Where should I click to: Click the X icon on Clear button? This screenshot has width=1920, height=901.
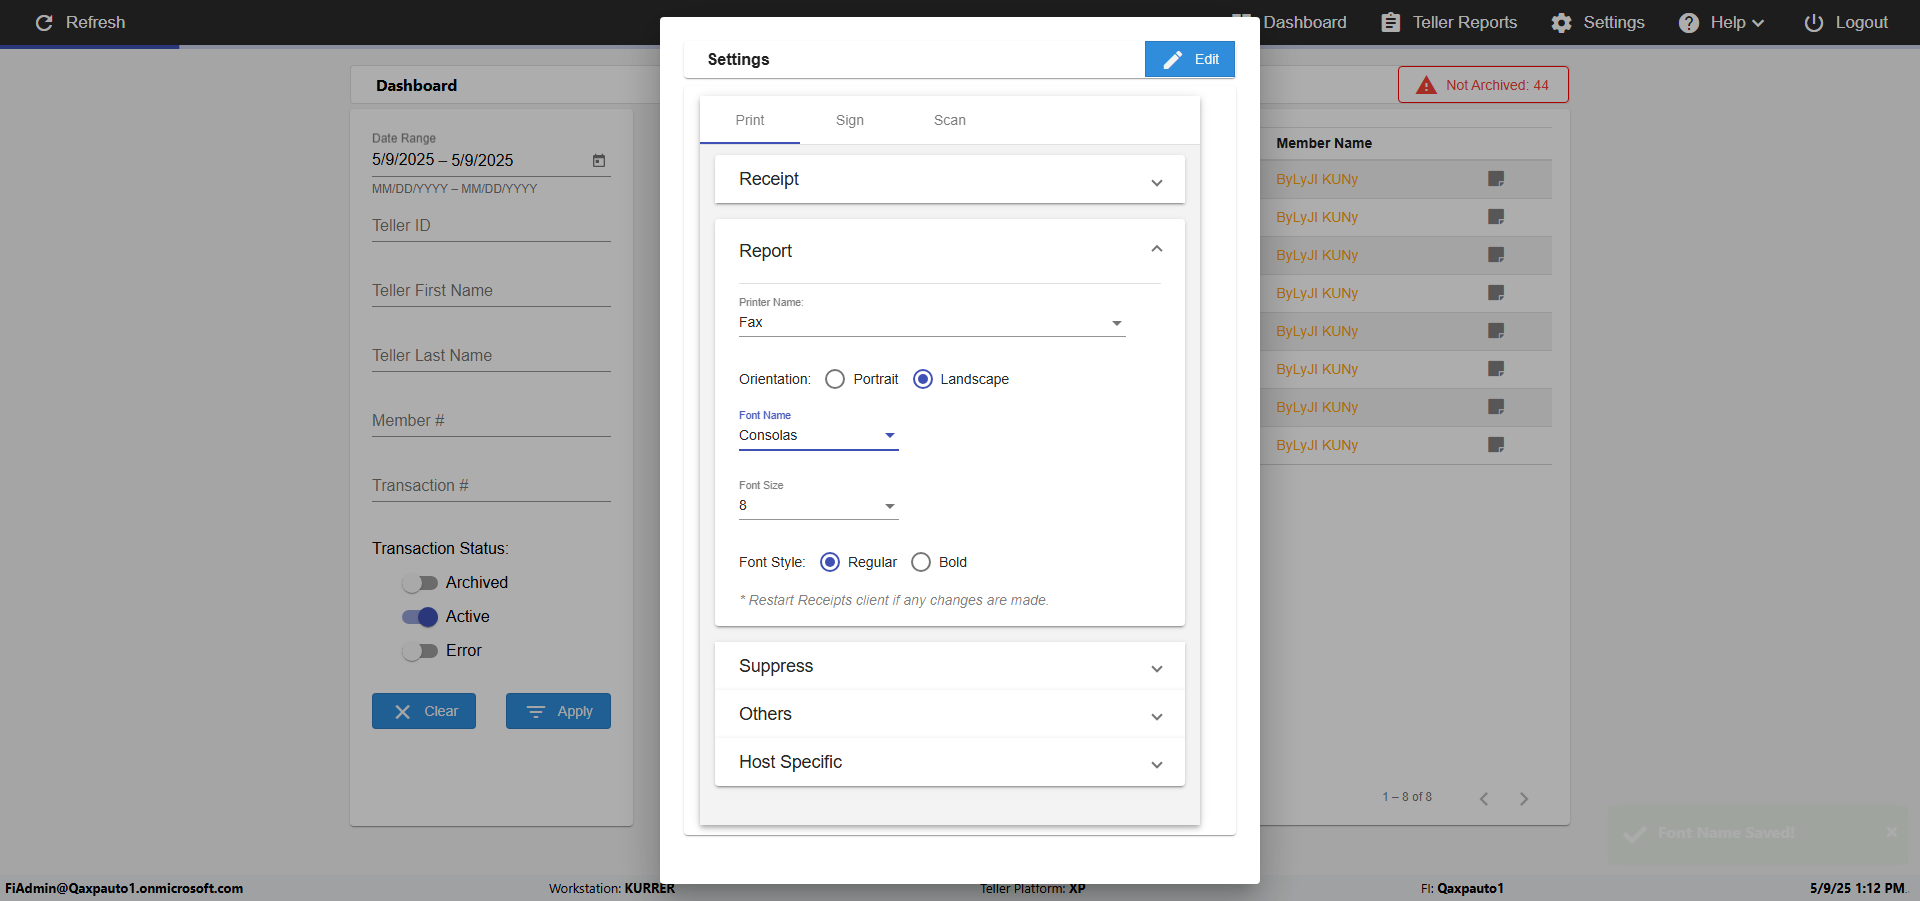click(403, 712)
